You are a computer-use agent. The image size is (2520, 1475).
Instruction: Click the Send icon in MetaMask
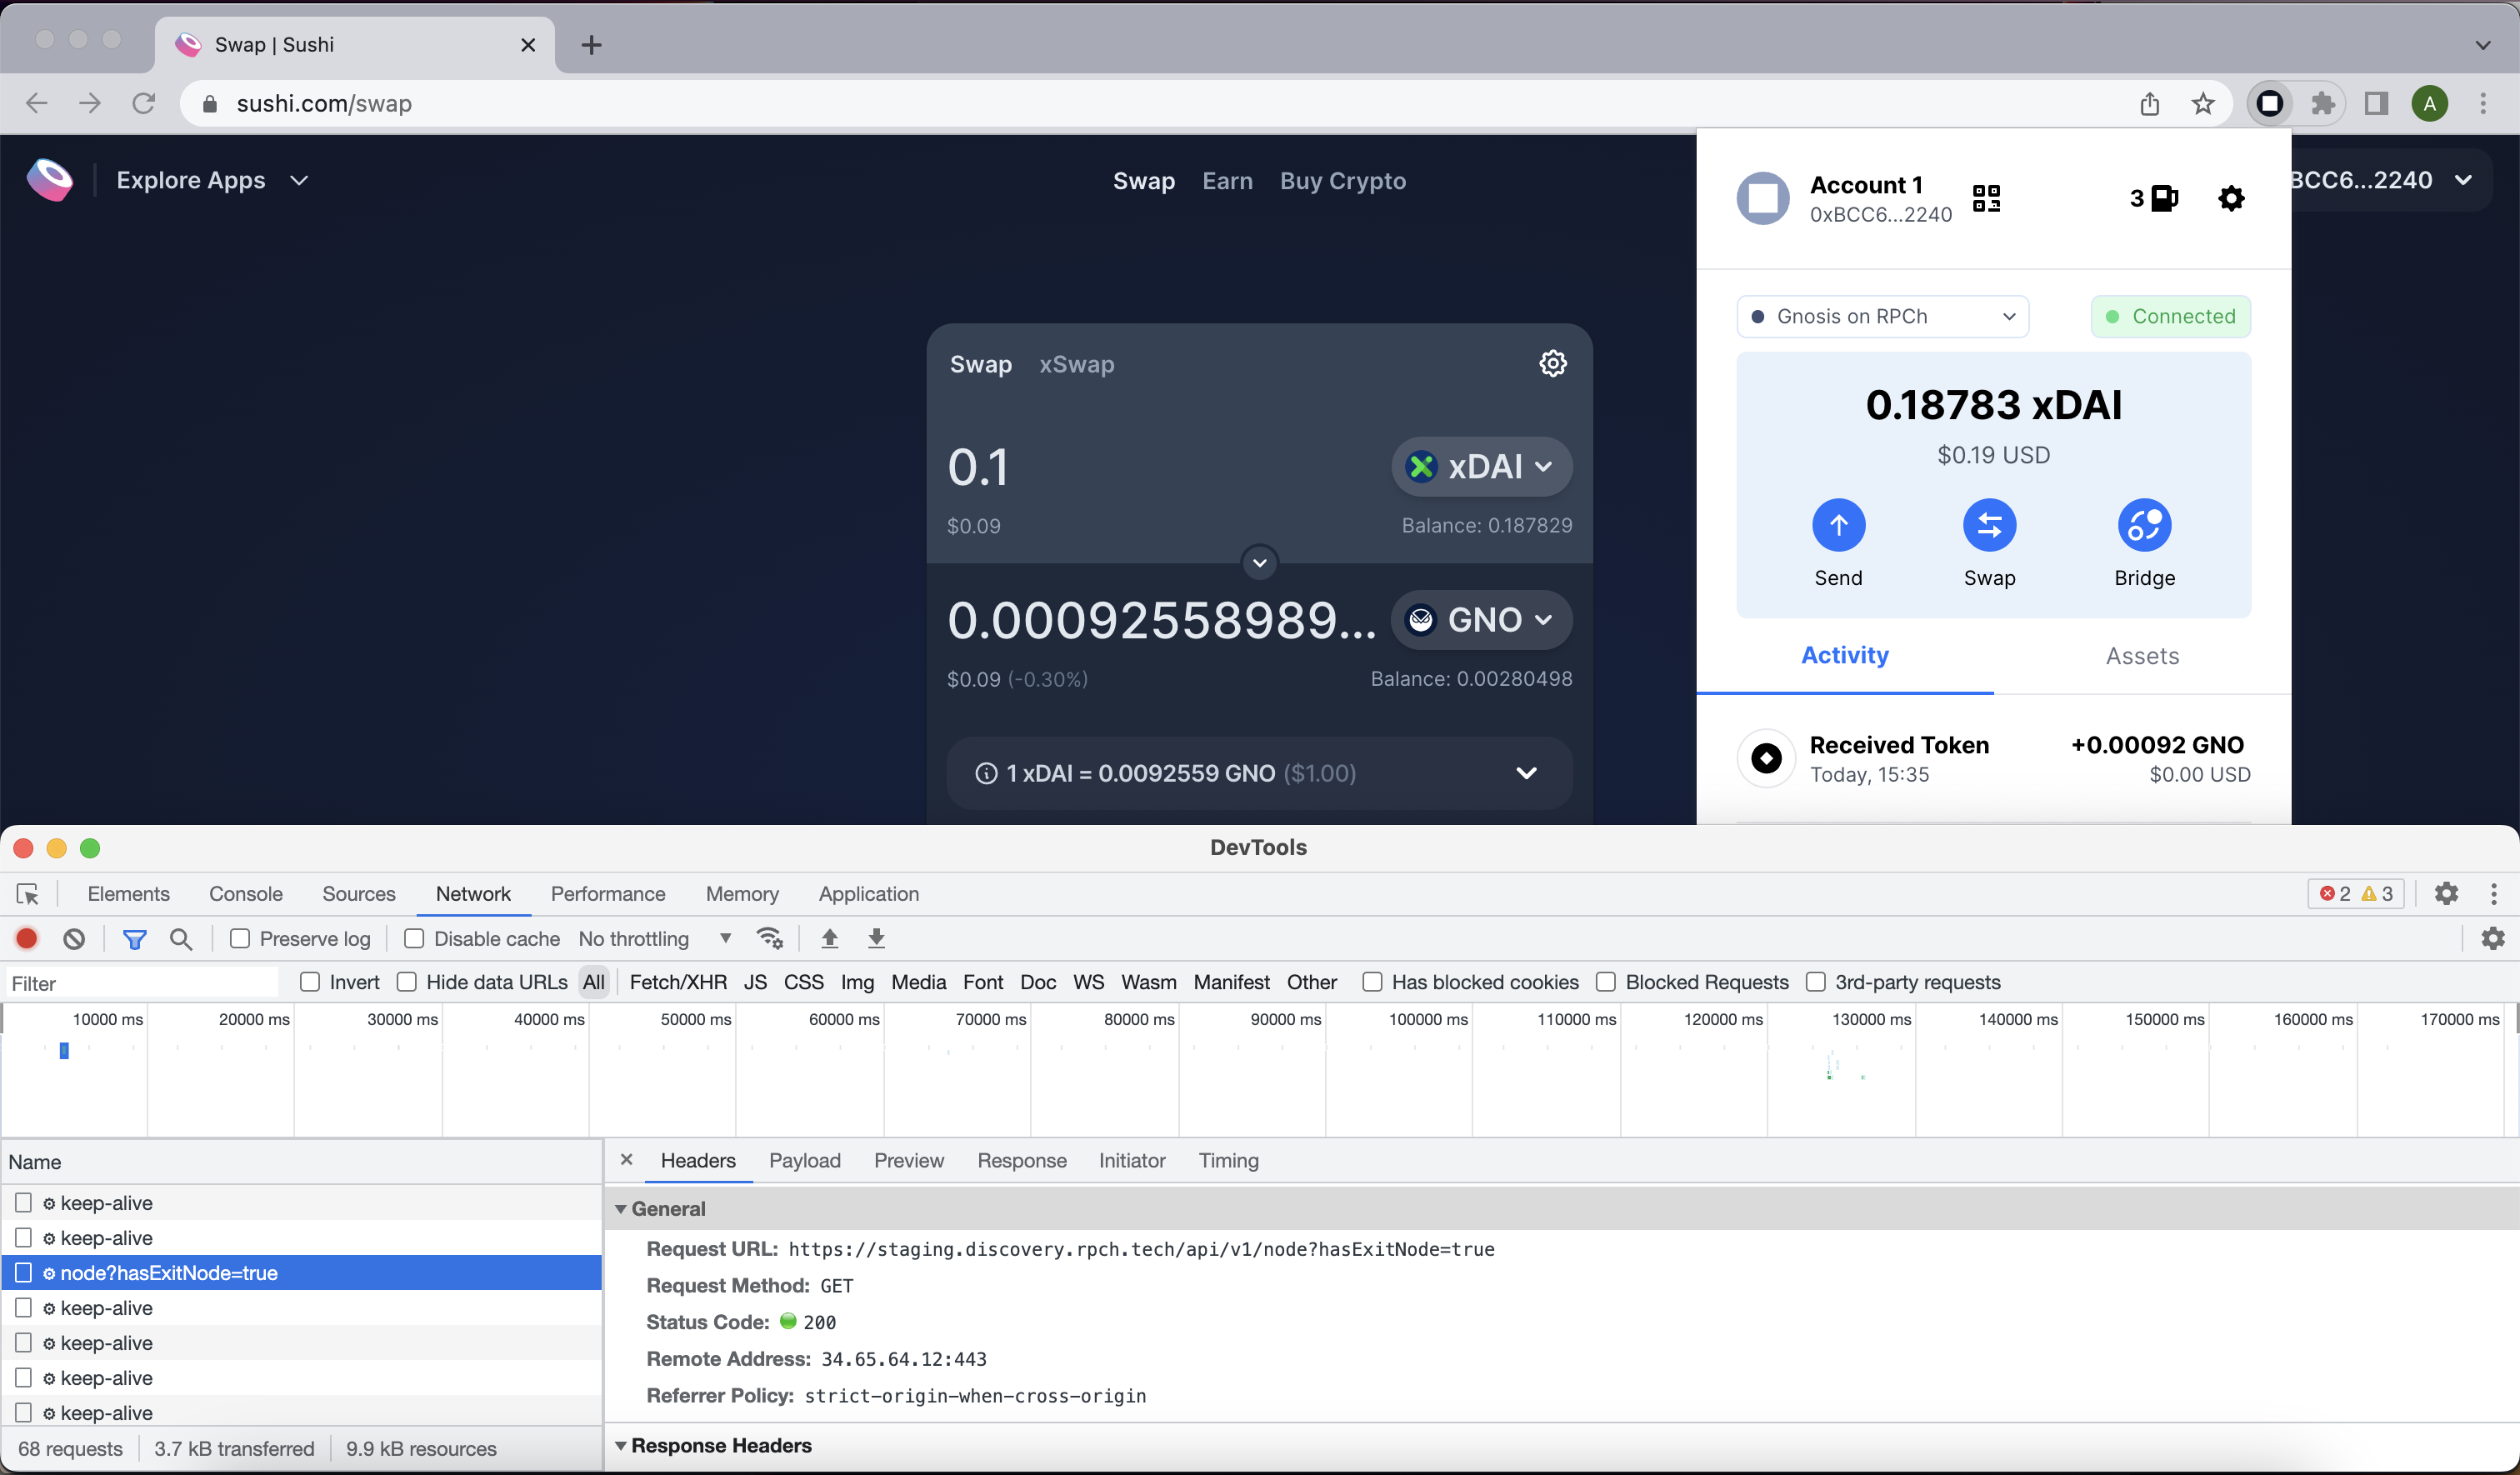(1838, 525)
